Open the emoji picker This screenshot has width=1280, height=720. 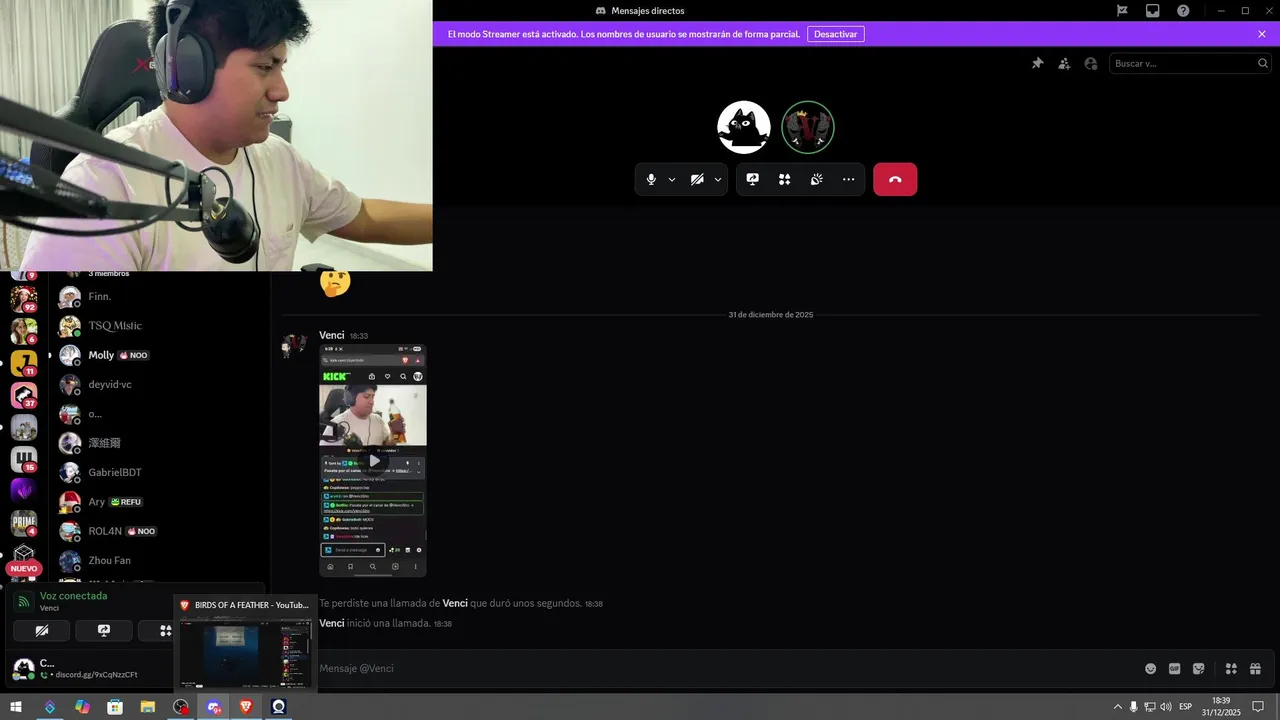(1151, 668)
